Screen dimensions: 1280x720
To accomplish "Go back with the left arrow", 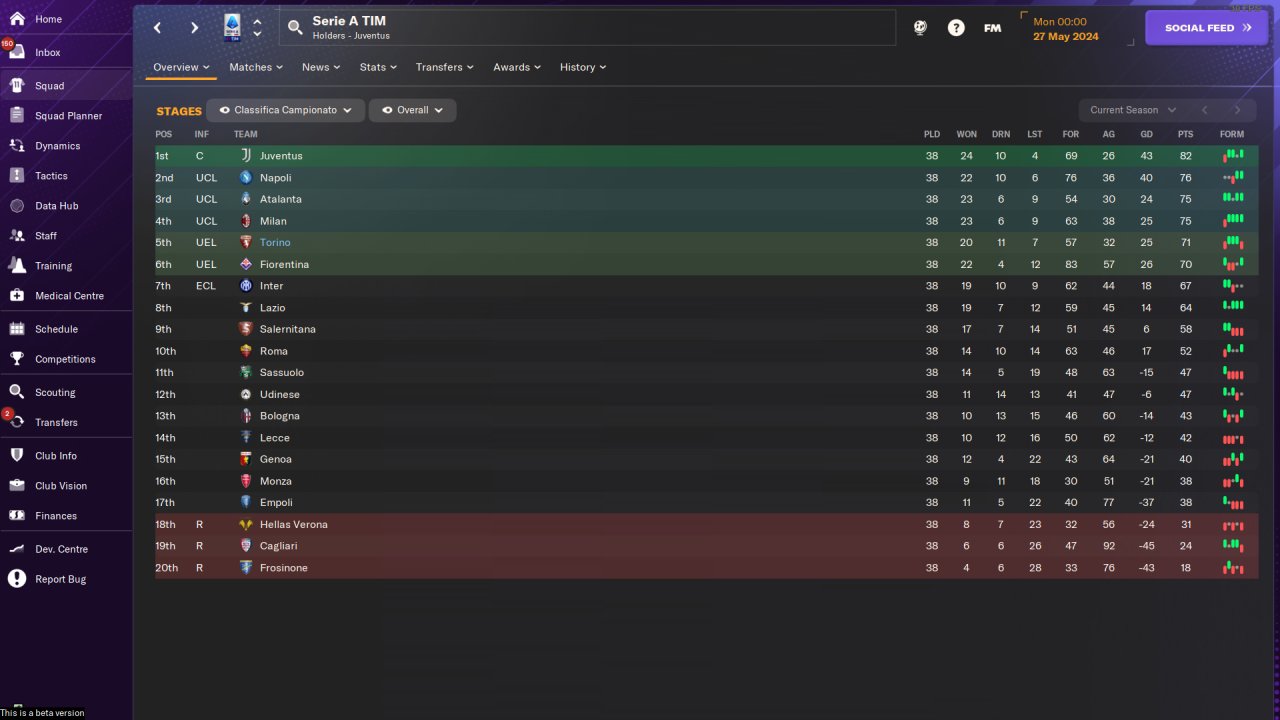I will point(157,28).
